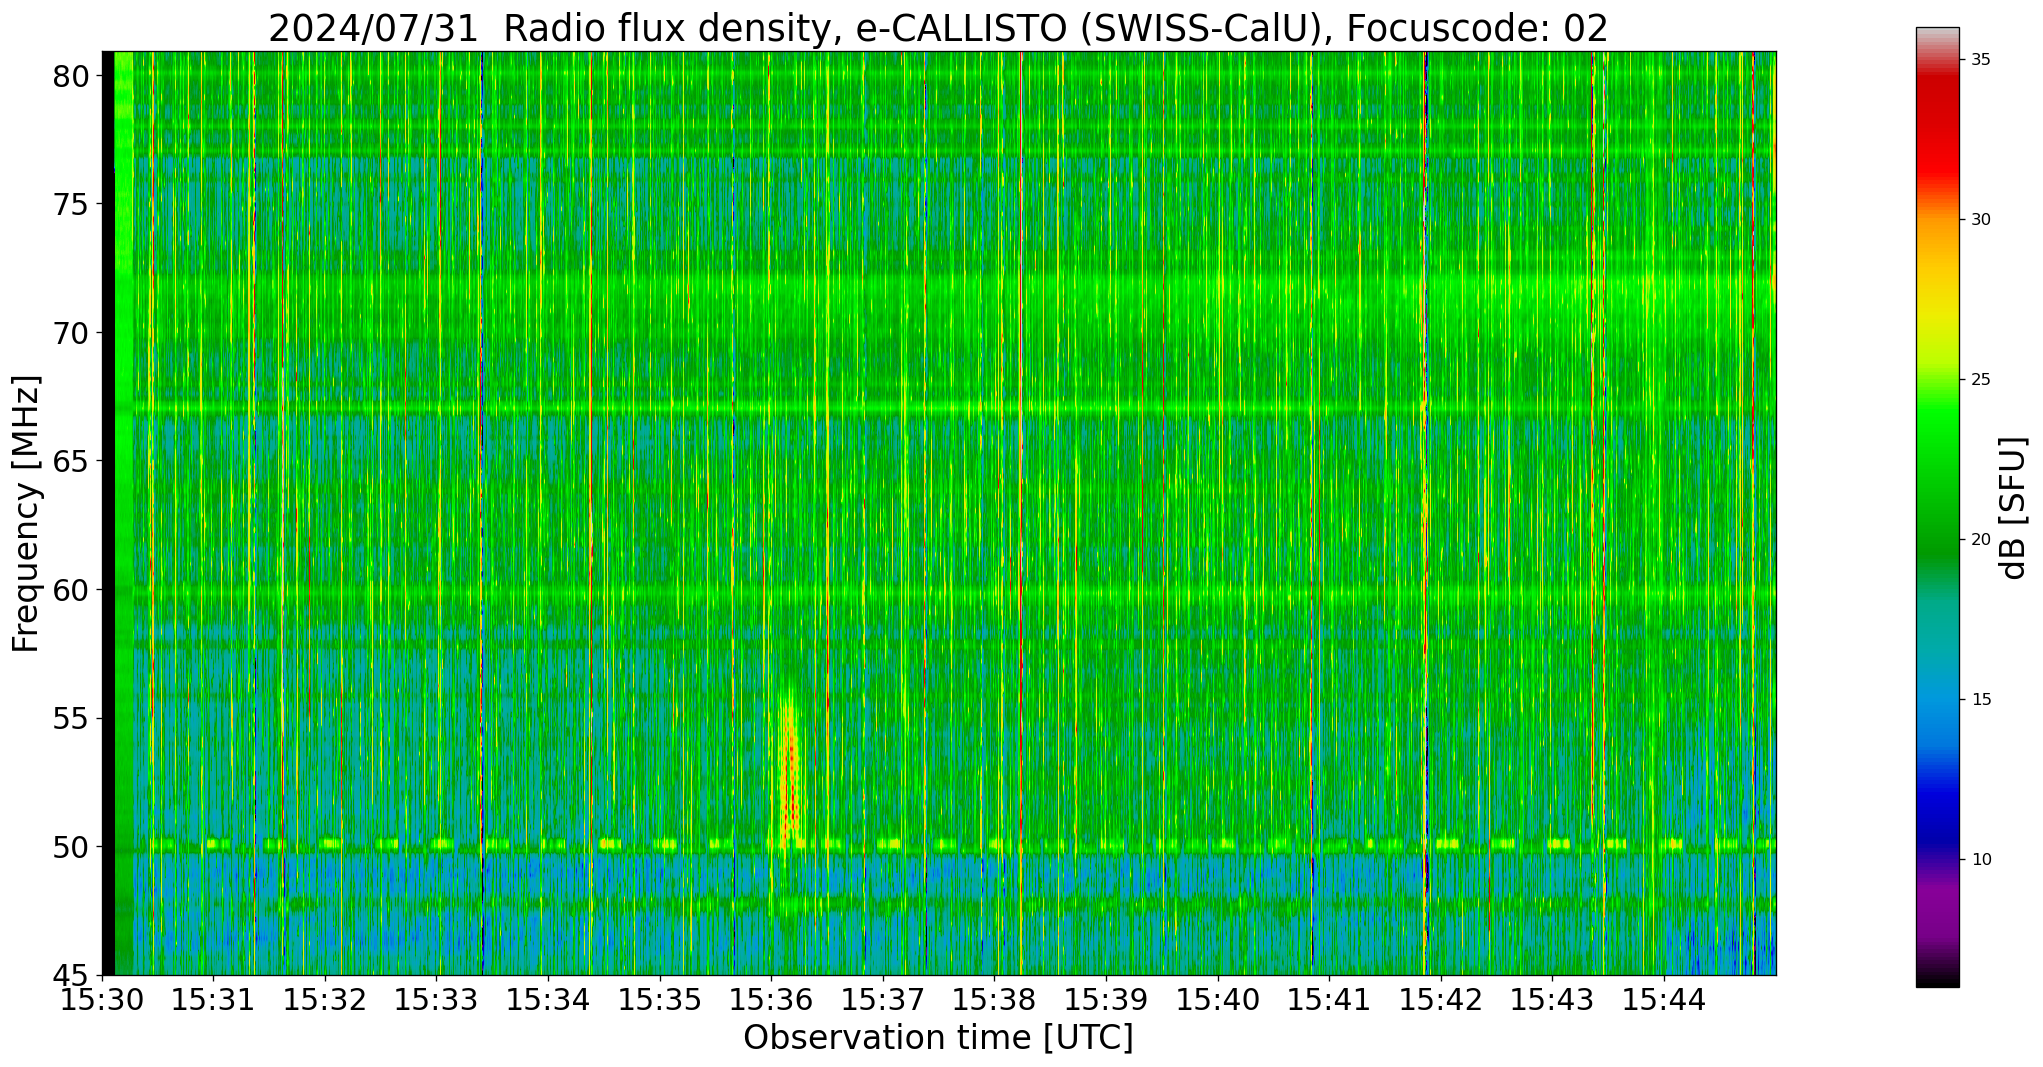The image size is (2043, 1067).
Task: Click the 15:44 time tick label
Action: (1664, 999)
